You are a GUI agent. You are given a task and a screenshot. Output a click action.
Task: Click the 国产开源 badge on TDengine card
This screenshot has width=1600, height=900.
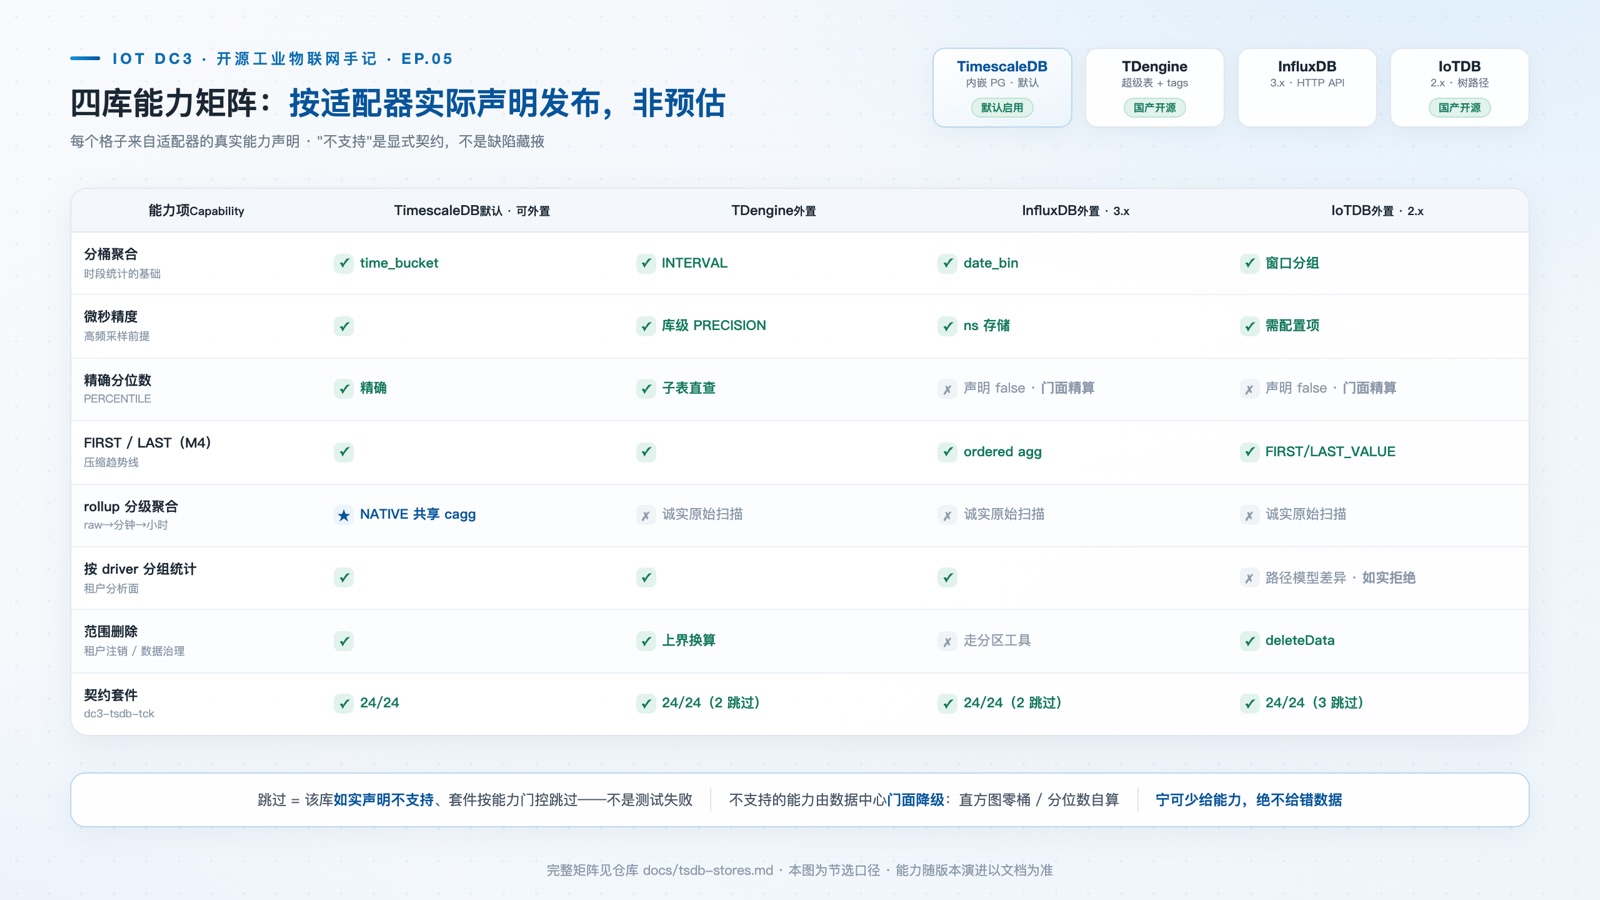[1154, 108]
